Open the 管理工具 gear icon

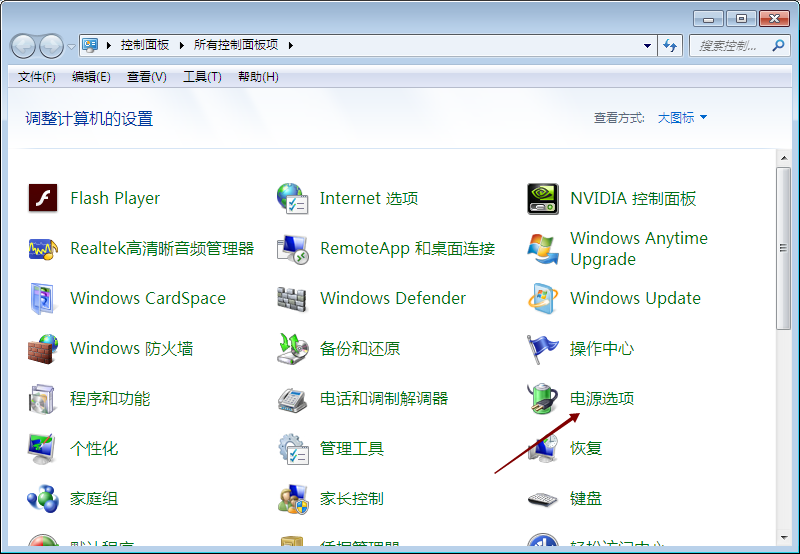tap(293, 449)
